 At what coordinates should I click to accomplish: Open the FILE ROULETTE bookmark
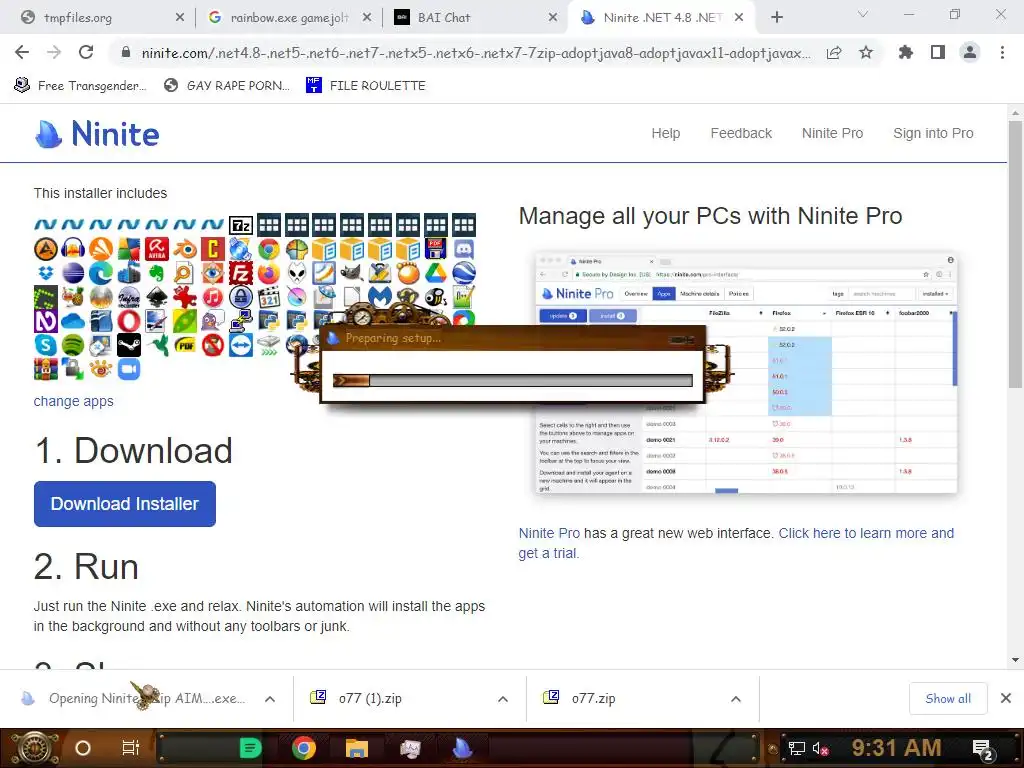coord(366,85)
